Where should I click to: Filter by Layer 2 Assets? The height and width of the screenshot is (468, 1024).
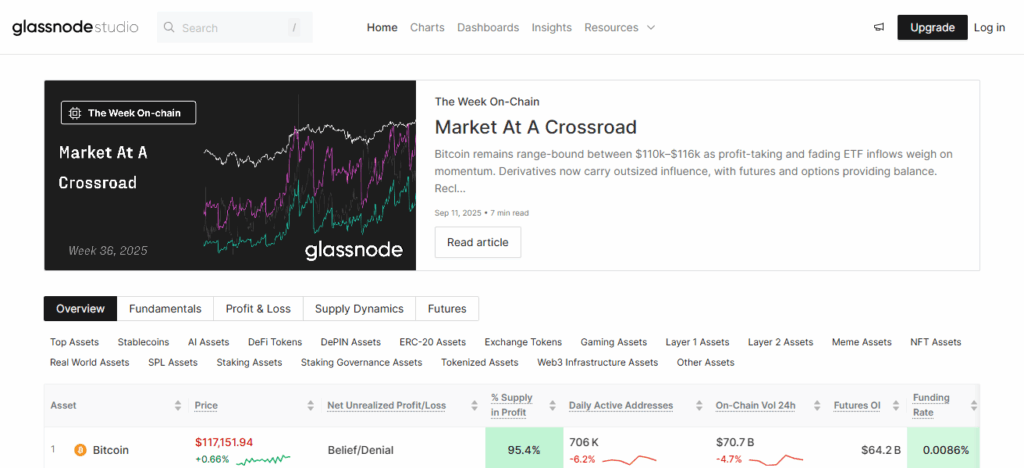pos(780,342)
